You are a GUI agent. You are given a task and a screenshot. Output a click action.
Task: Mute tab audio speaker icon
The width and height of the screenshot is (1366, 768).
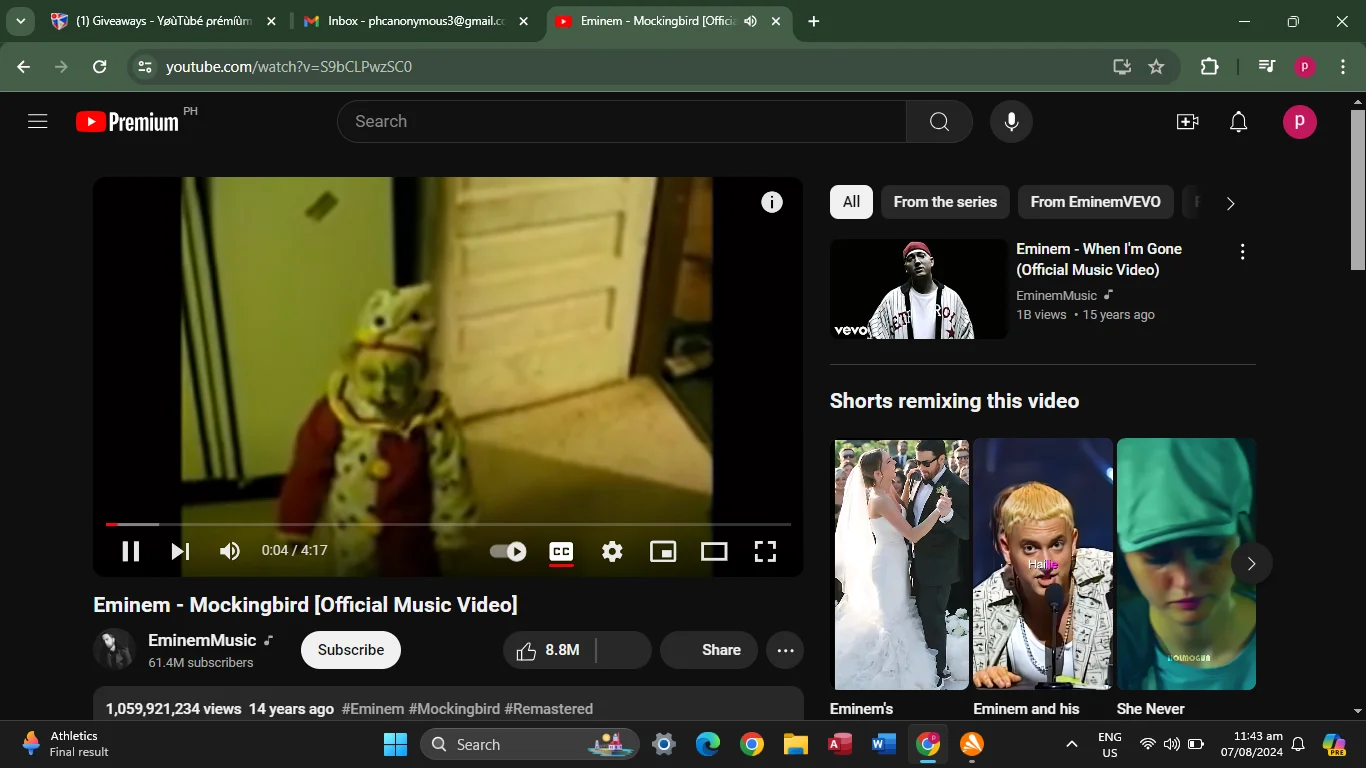pyautogui.click(x=751, y=21)
